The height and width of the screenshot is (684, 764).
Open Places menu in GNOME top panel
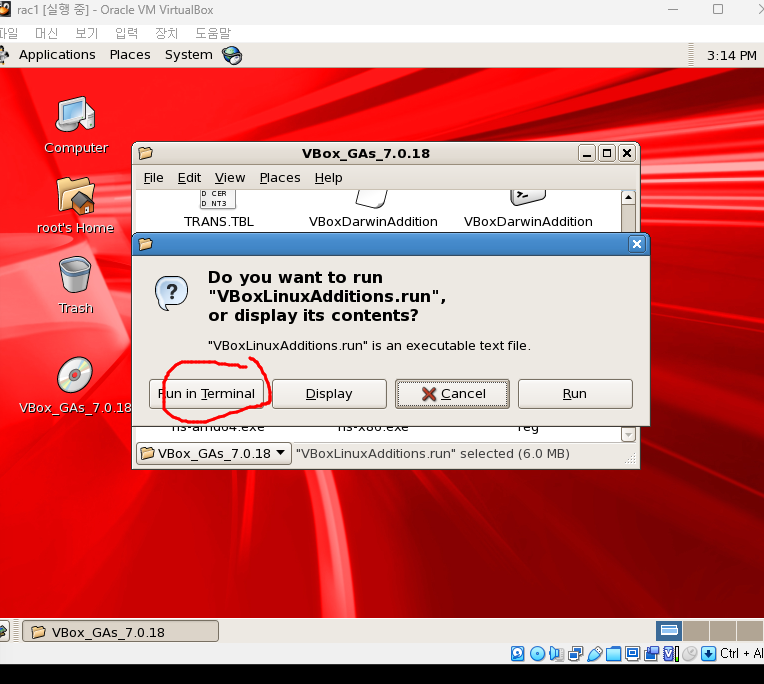[130, 55]
